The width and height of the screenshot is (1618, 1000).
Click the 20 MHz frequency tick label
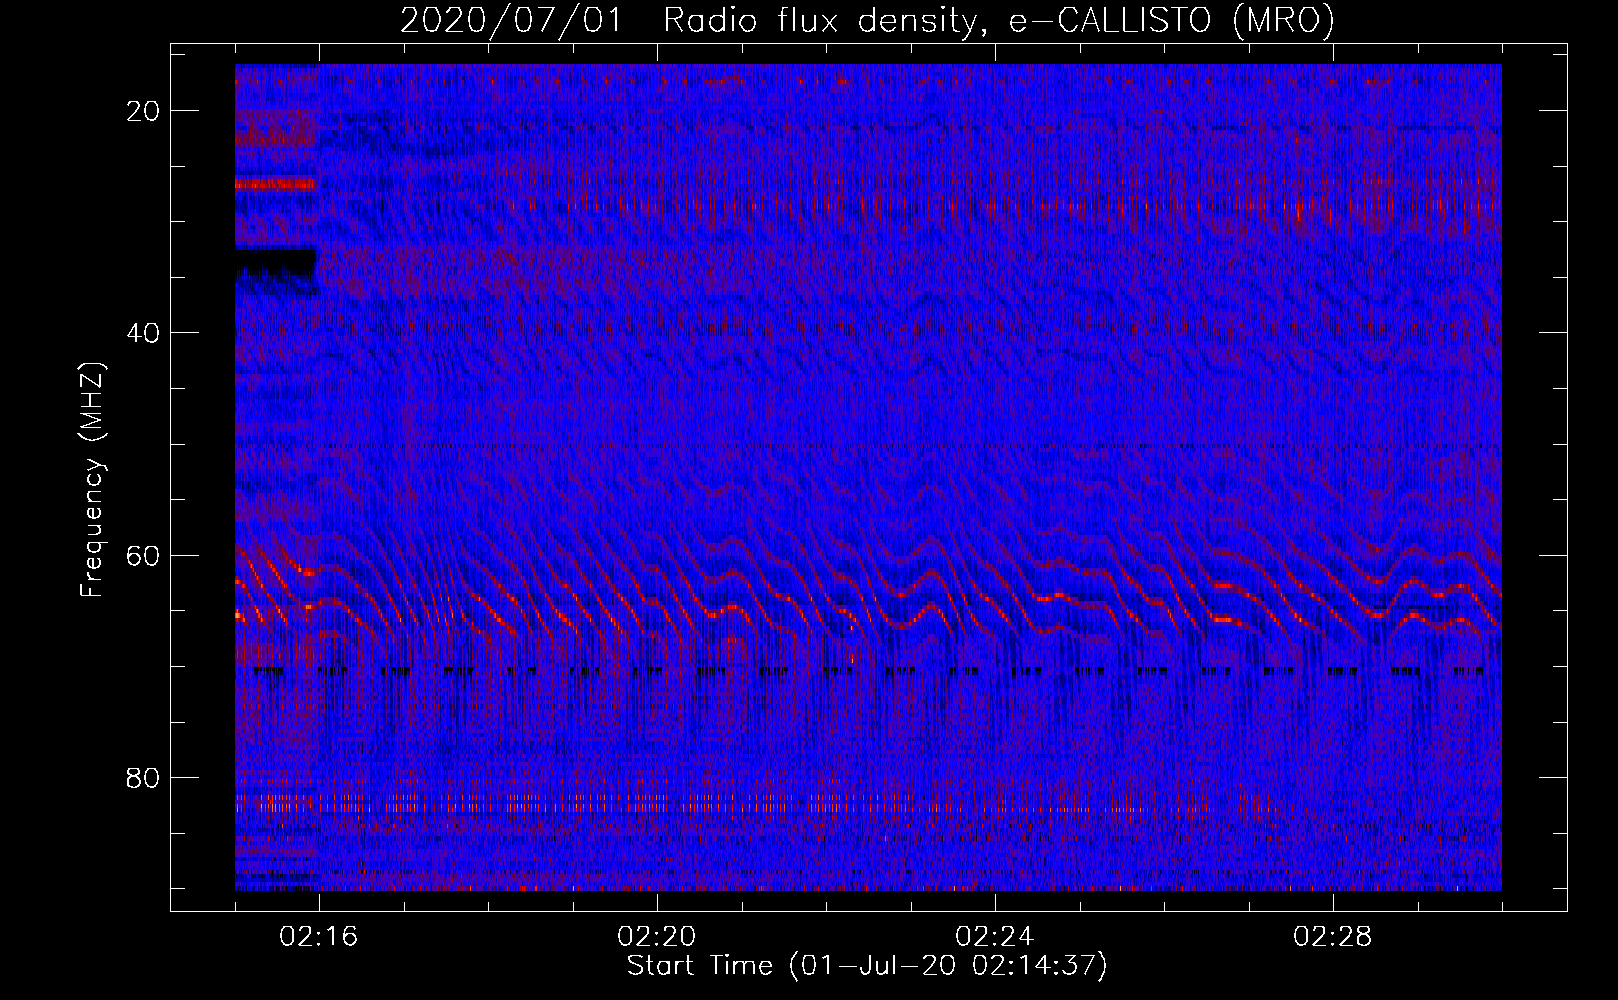[143, 111]
